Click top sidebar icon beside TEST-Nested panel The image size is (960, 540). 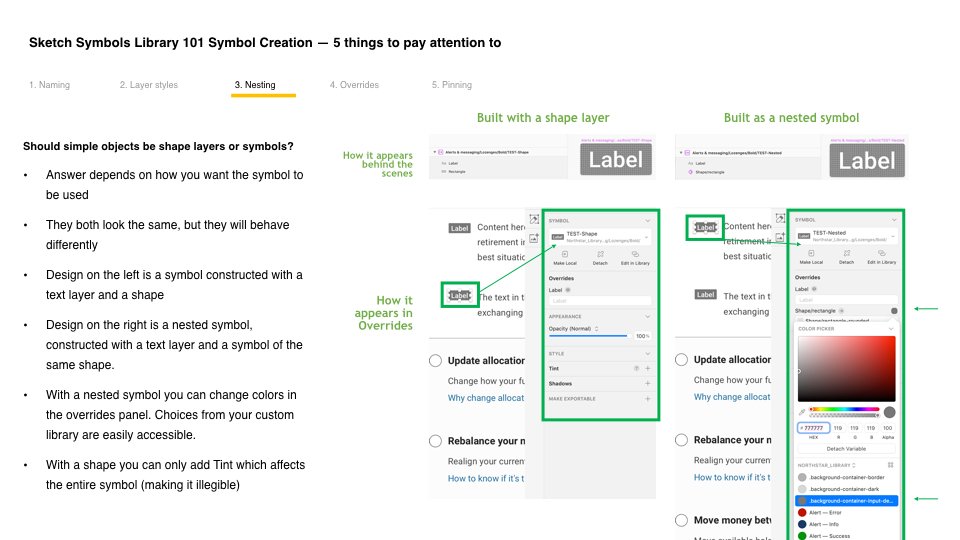point(780,218)
